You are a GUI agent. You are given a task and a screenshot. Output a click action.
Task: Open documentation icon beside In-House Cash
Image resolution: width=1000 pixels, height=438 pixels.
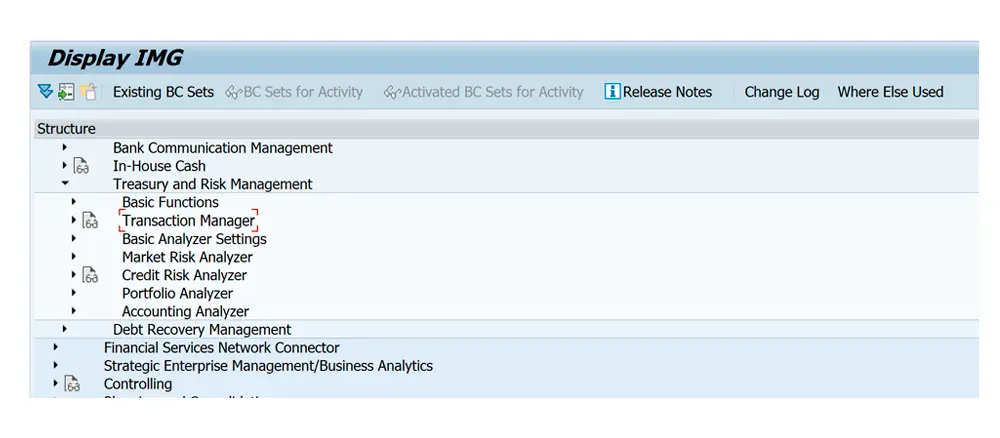pyautogui.click(x=81, y=167)
